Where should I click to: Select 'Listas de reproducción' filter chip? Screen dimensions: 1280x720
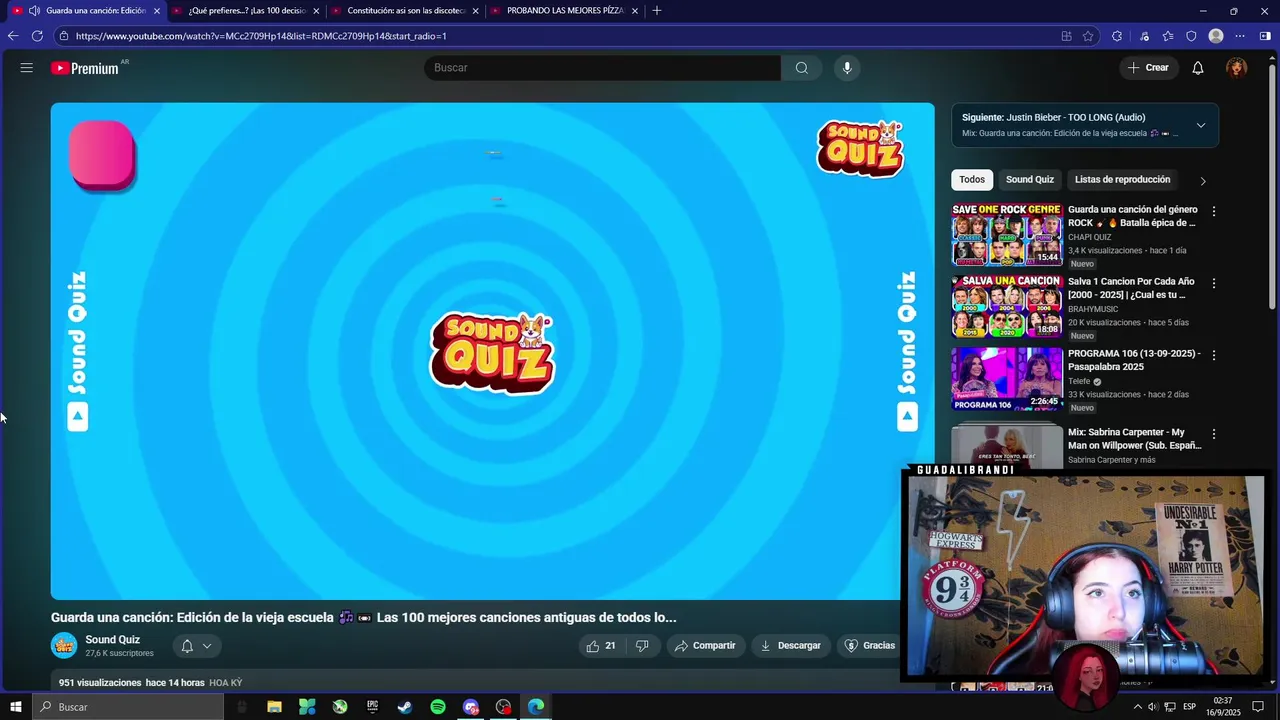click(x=1122, y=180)
